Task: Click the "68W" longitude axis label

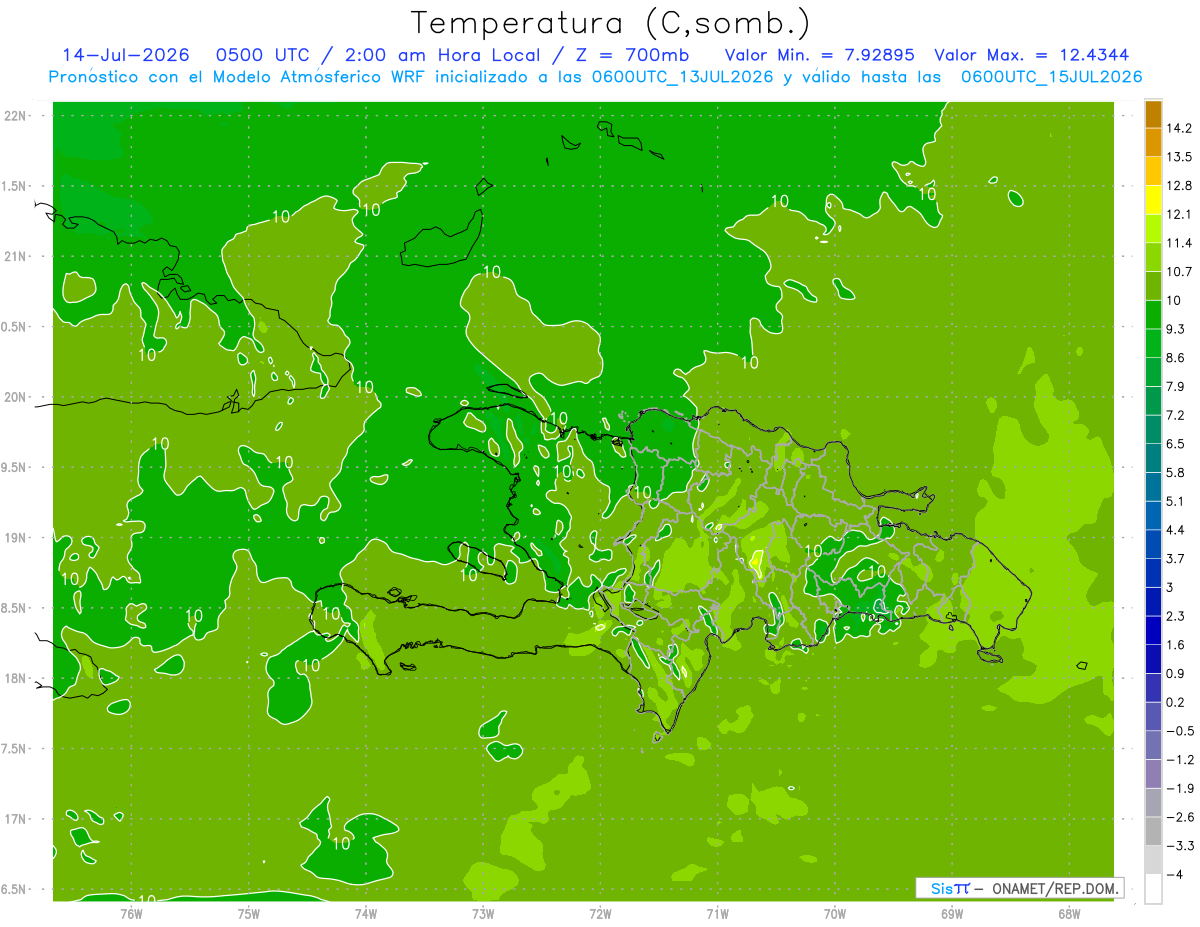Action: point(1069,913)
